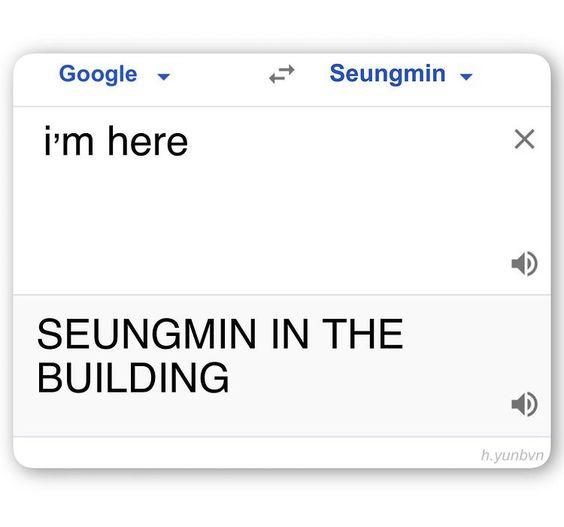564x527 pixels.
Task: Expand the arrow next to Seungmin
Action: pyautogui.click(x=466, y=76)
